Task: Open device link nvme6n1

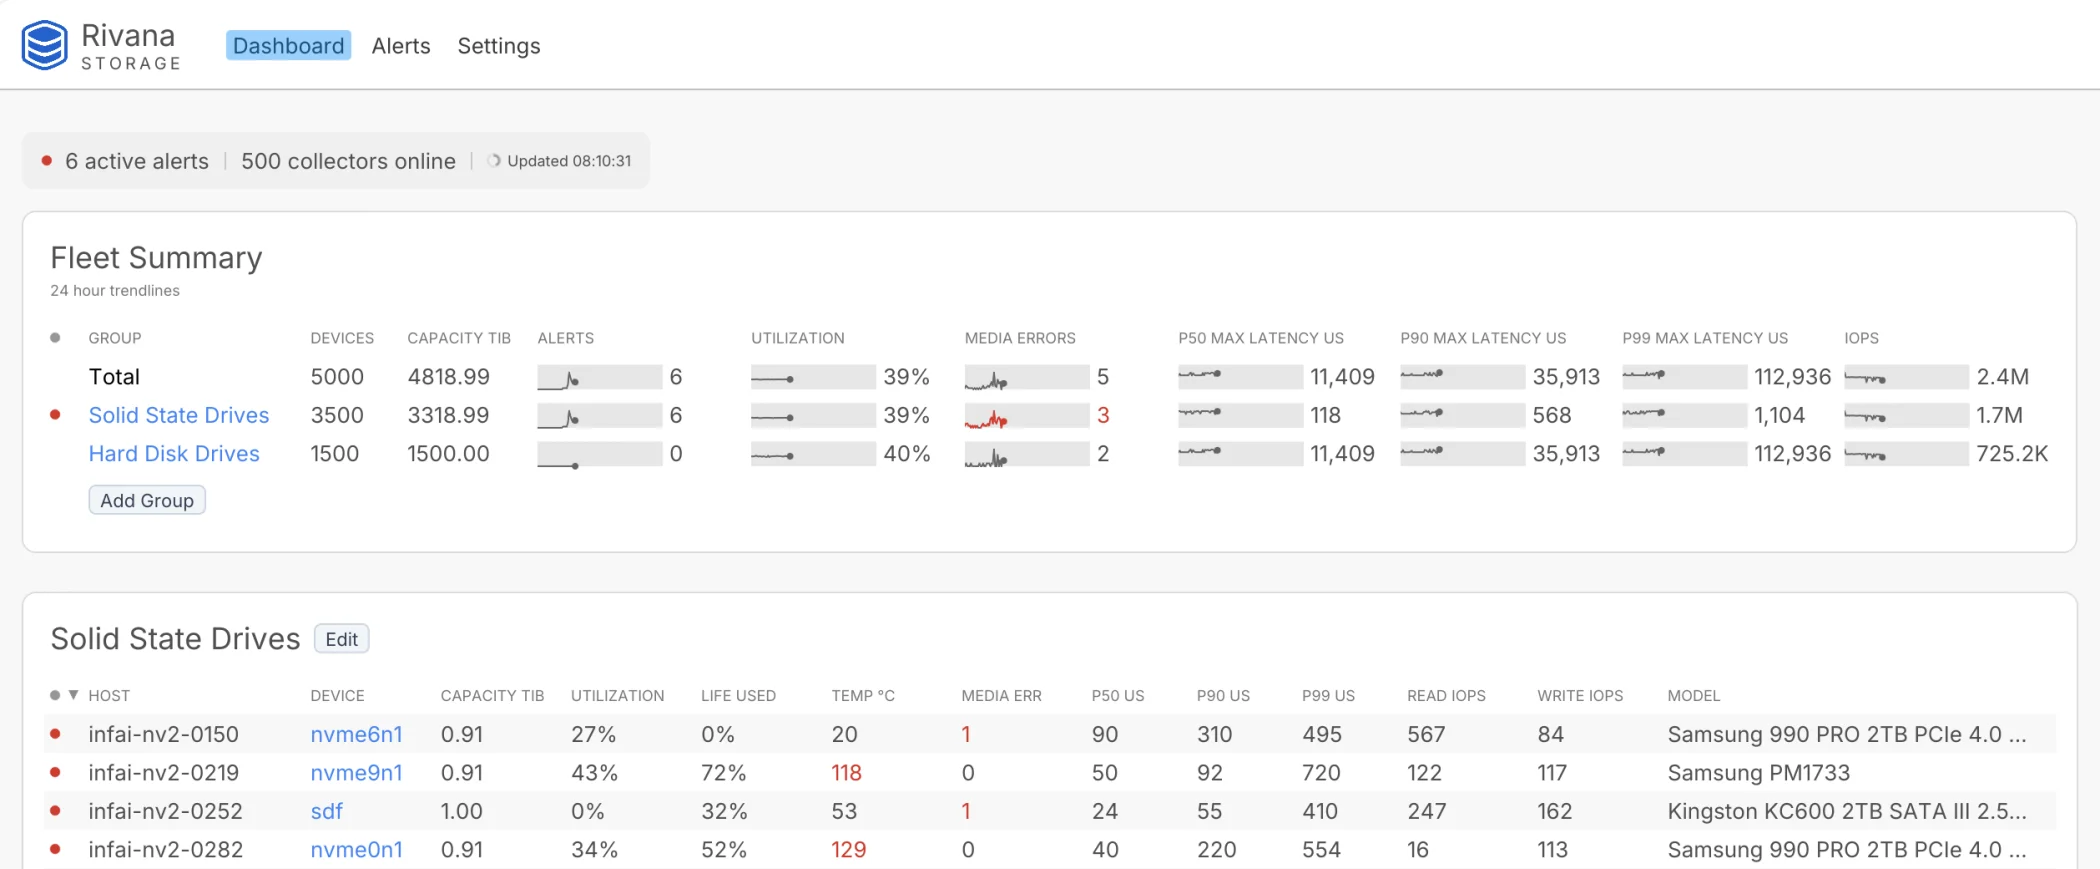Action: tap(356, 734)
